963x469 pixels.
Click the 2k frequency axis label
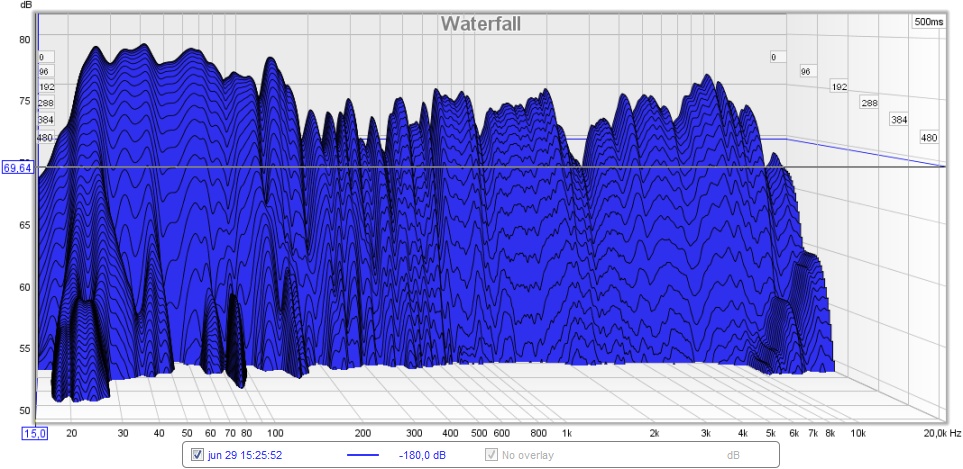click(x=655, y=433)
